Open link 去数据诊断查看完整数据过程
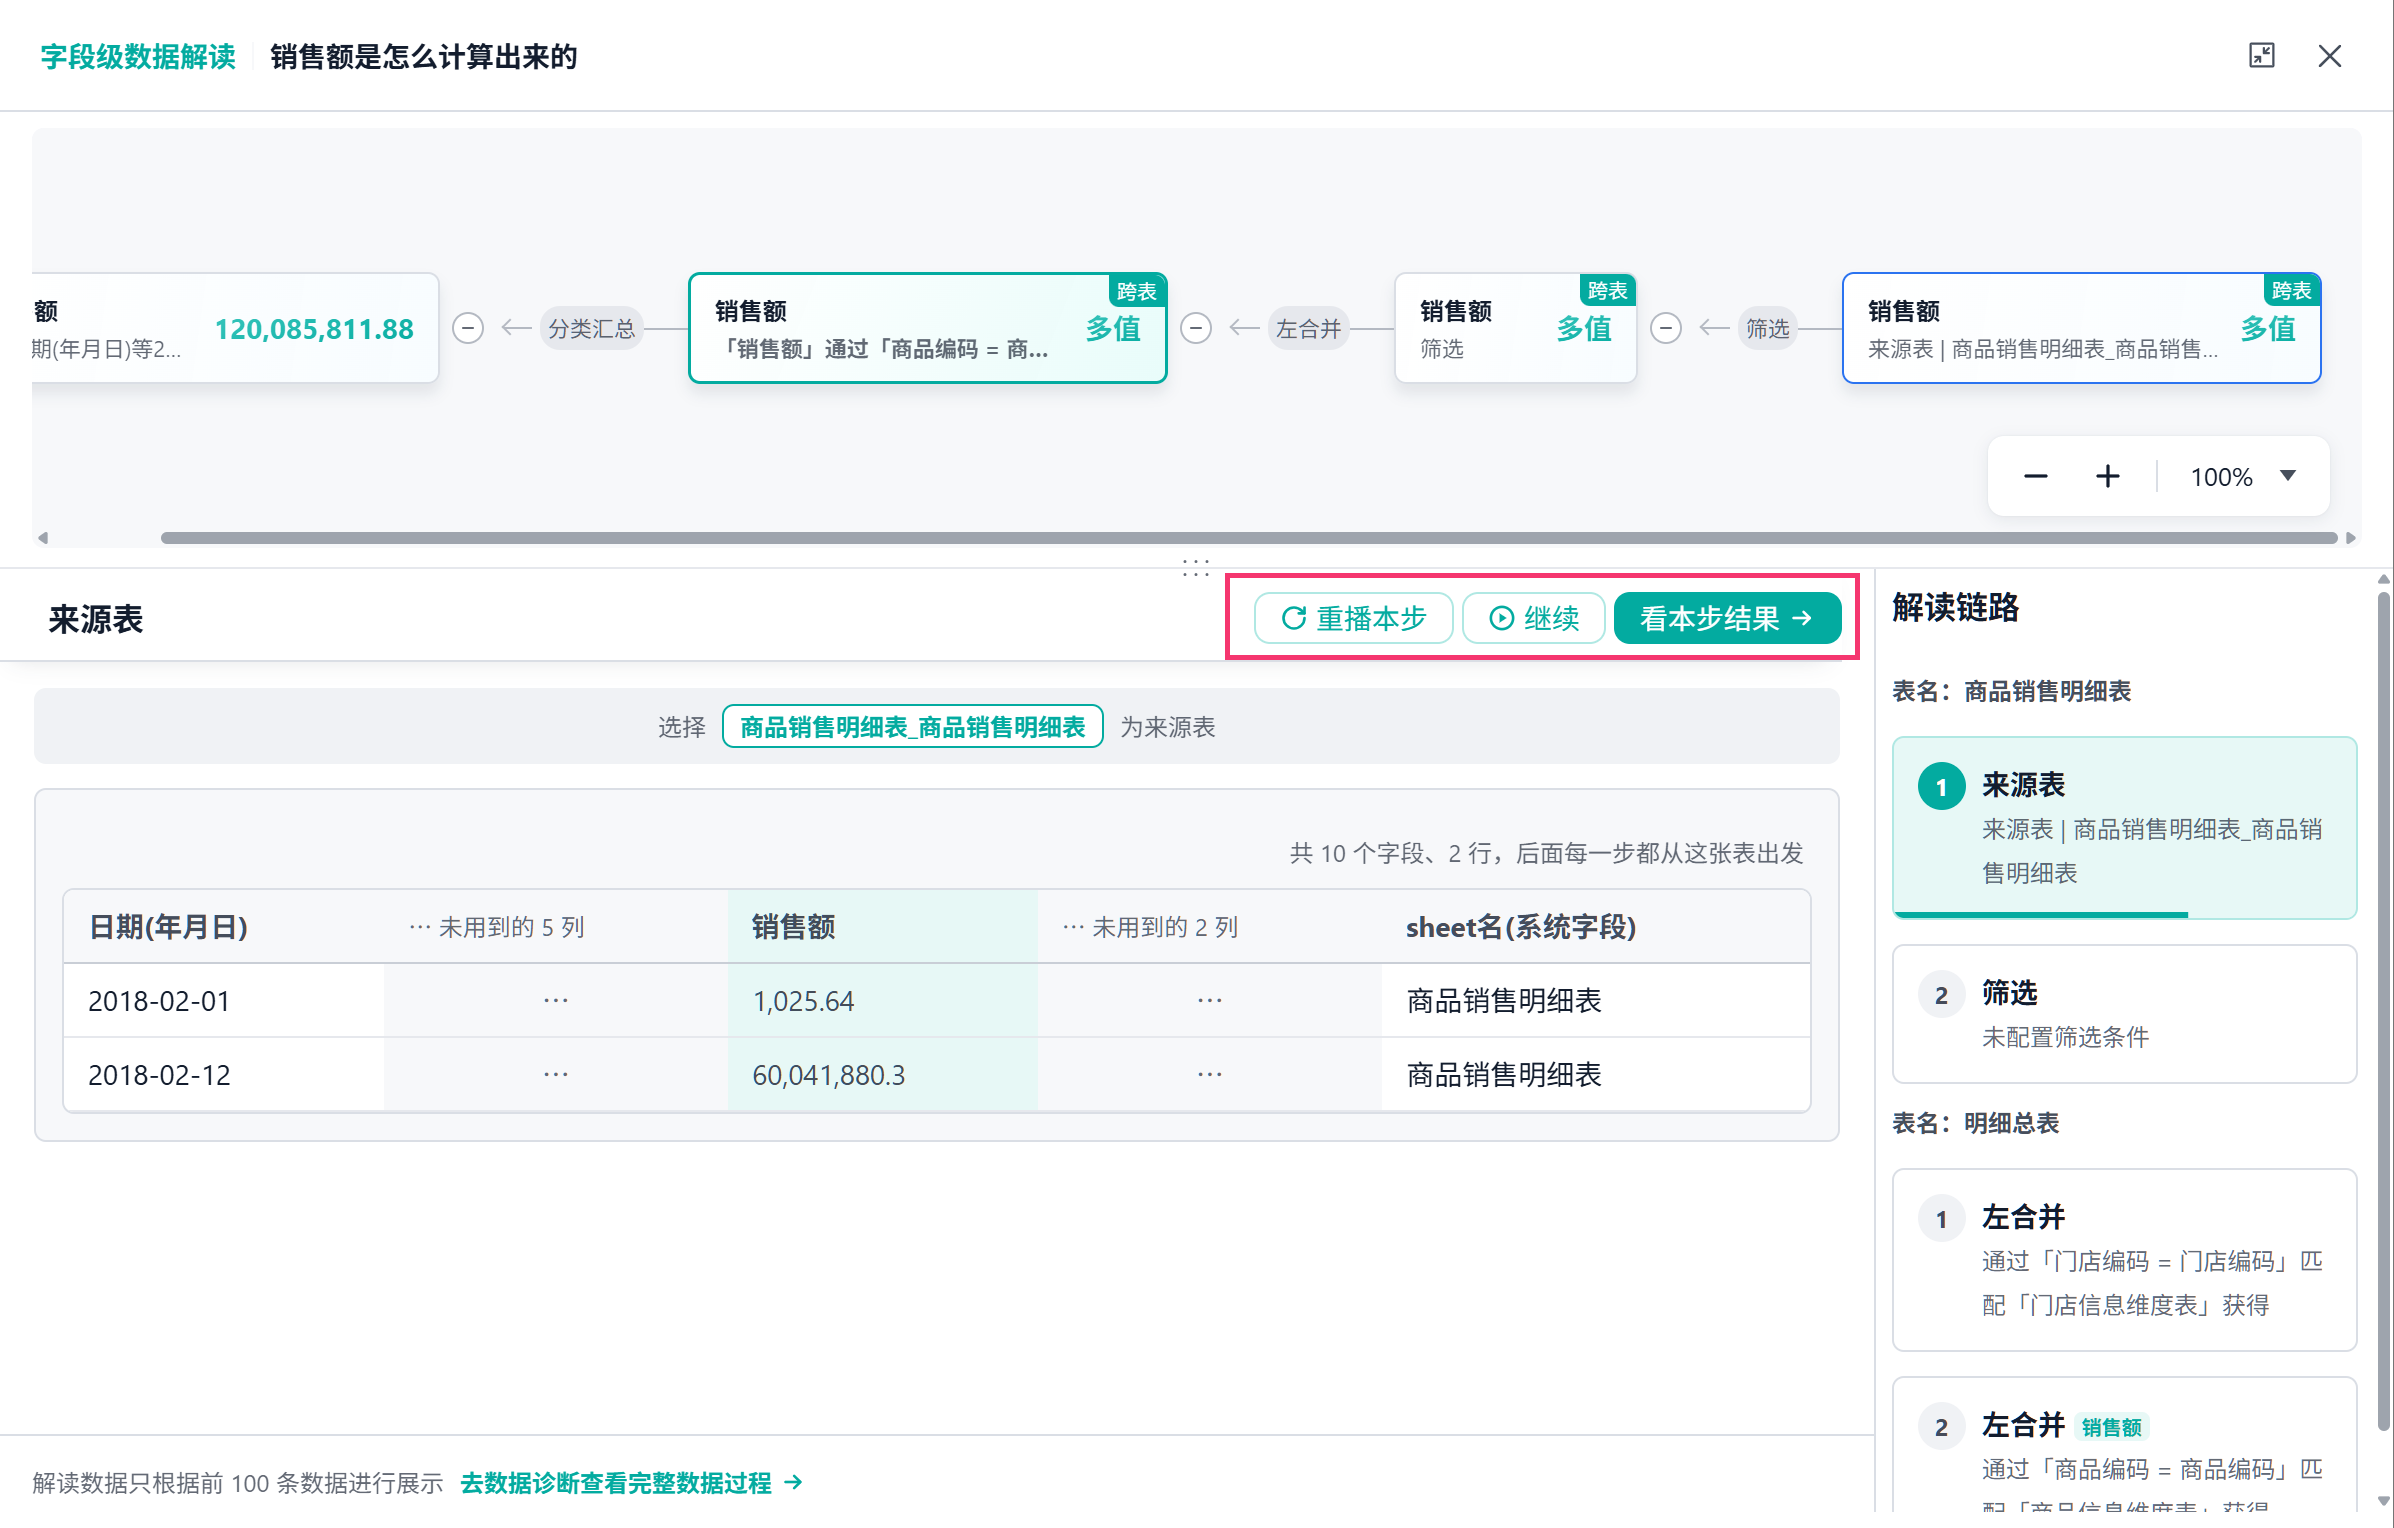Image resolution: width=2394 pixels, height=1528 pixels. (631, 1482)
